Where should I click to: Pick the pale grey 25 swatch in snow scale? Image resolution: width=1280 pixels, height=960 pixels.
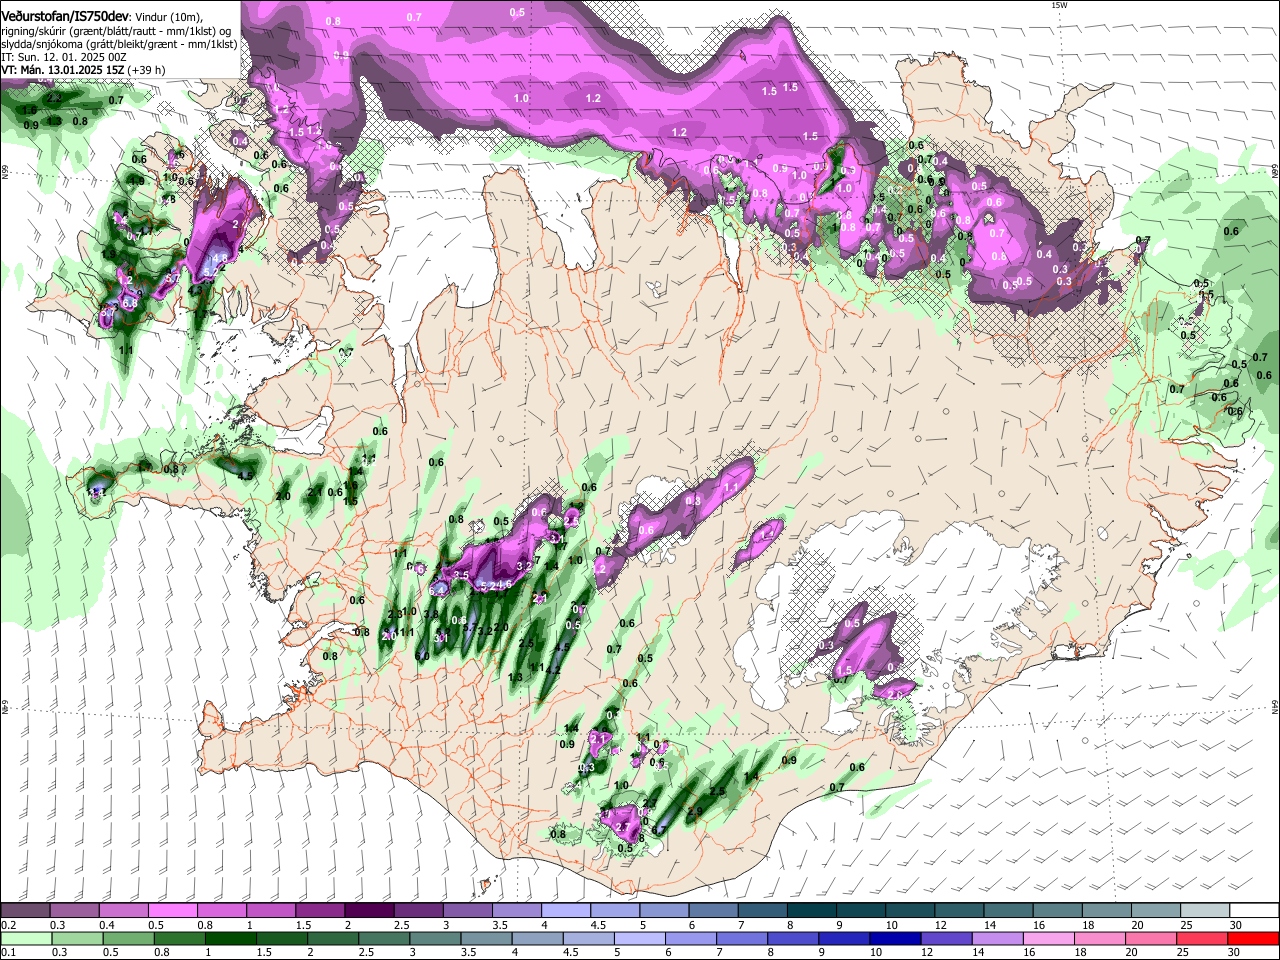click(1205, 910)
